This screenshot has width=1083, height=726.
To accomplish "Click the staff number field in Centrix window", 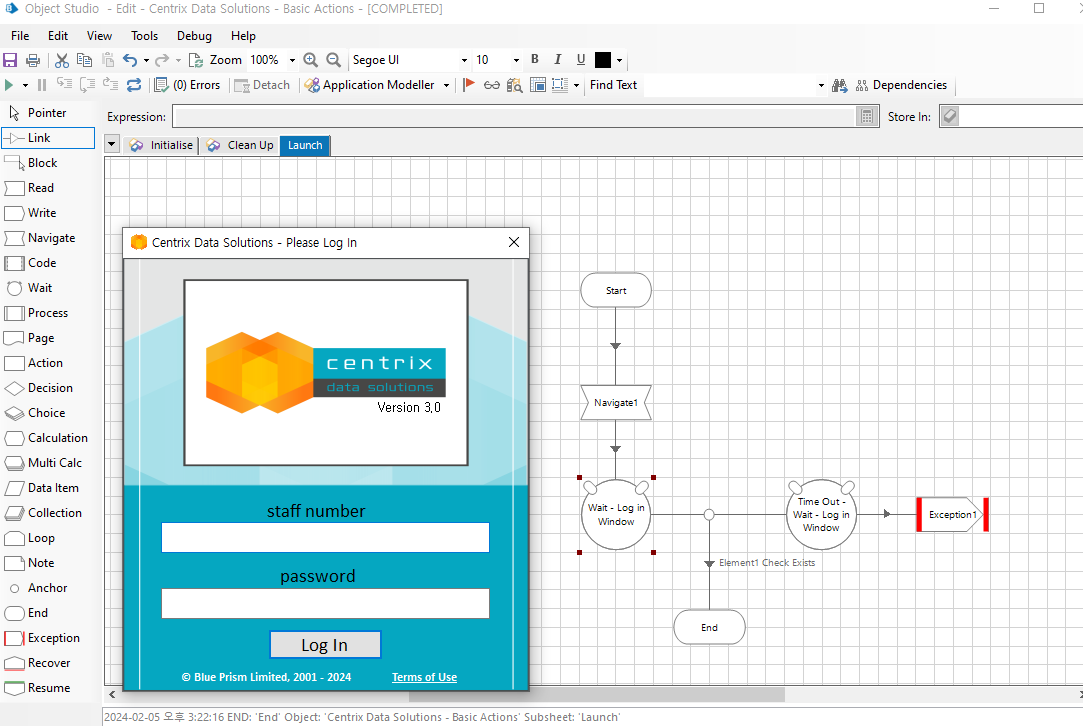I will tap(325, 537).
